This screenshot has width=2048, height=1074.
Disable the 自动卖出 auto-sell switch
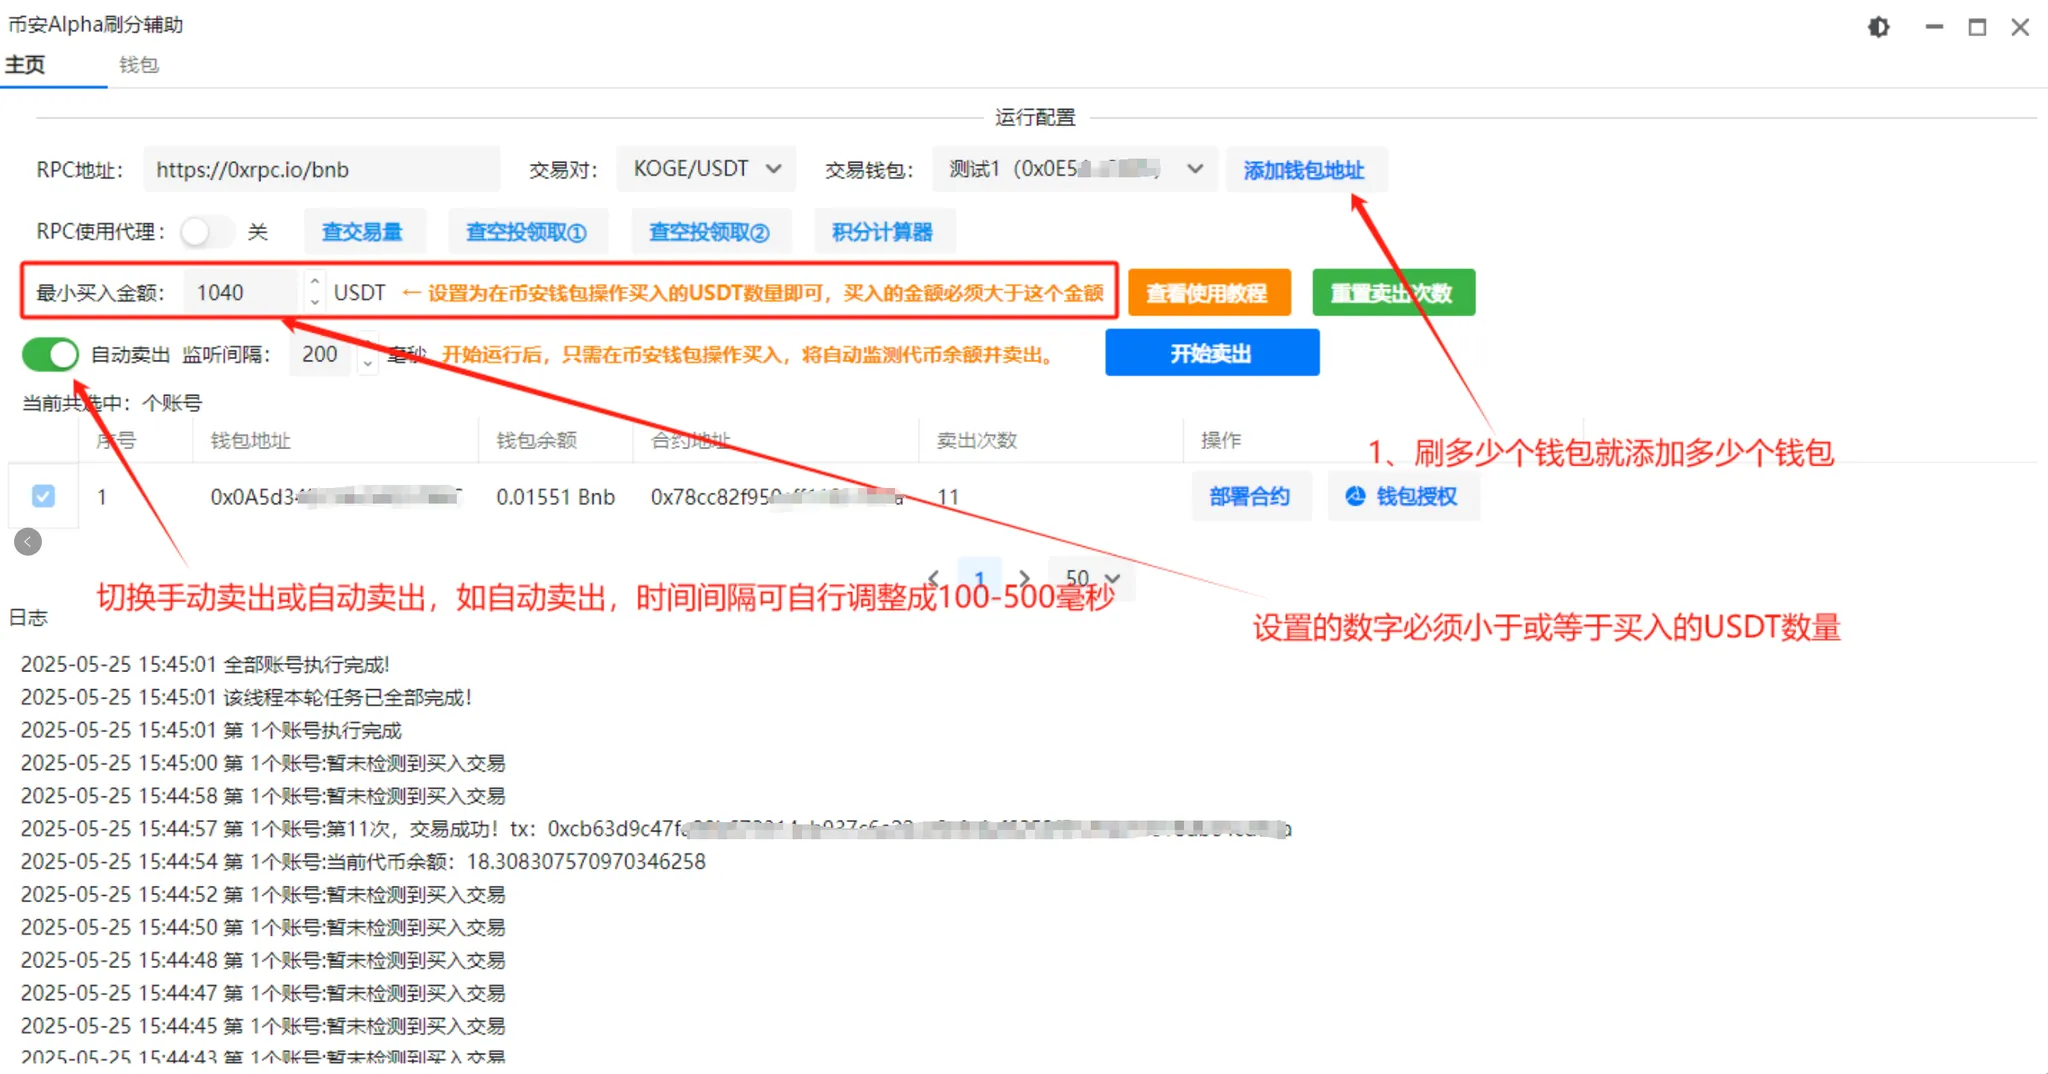pyautogui.click(x=50, y=354)
